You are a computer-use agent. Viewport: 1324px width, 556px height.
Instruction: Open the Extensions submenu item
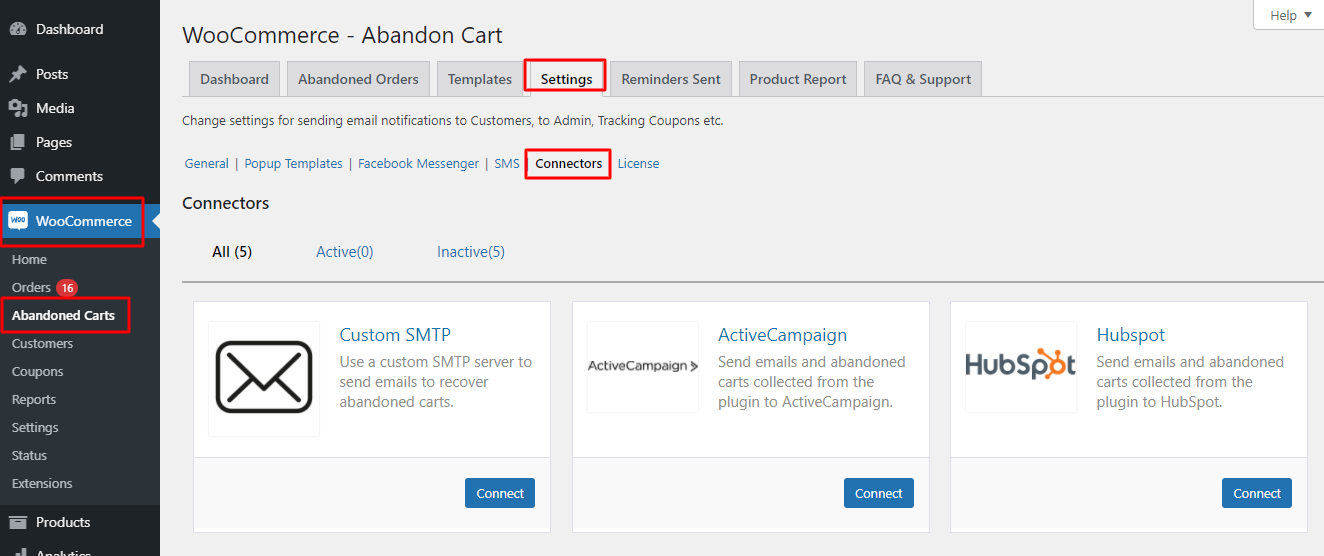(42, 483)
